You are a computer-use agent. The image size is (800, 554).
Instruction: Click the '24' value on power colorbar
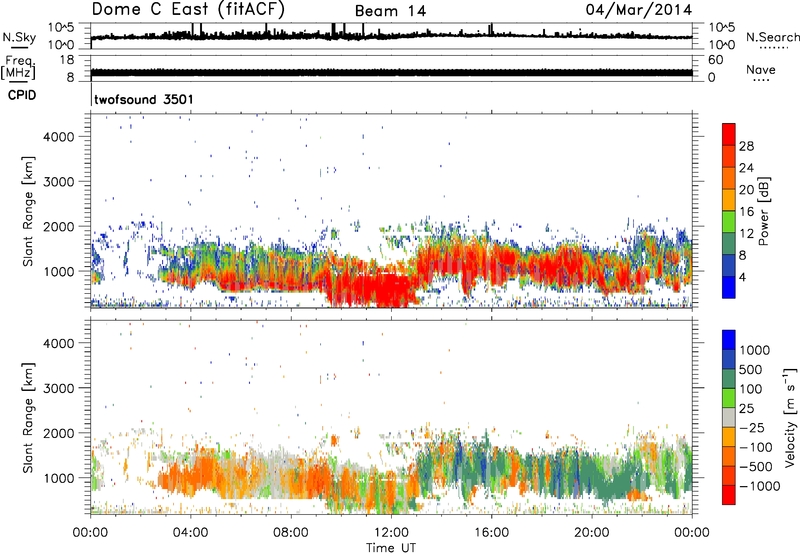click(746, 168)
